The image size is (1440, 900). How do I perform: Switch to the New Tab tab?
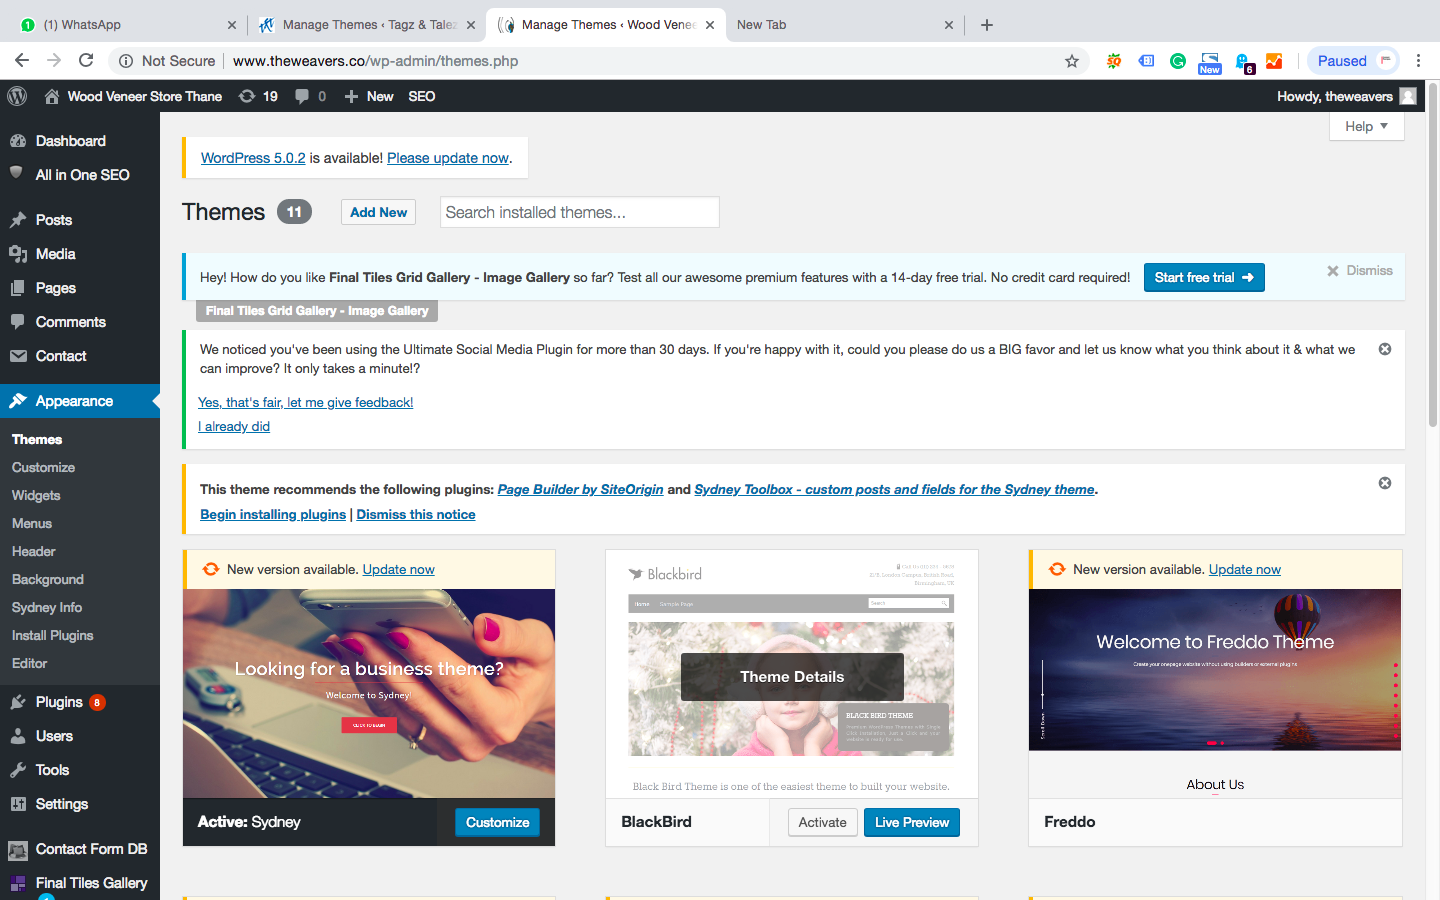tap(845, 25)
